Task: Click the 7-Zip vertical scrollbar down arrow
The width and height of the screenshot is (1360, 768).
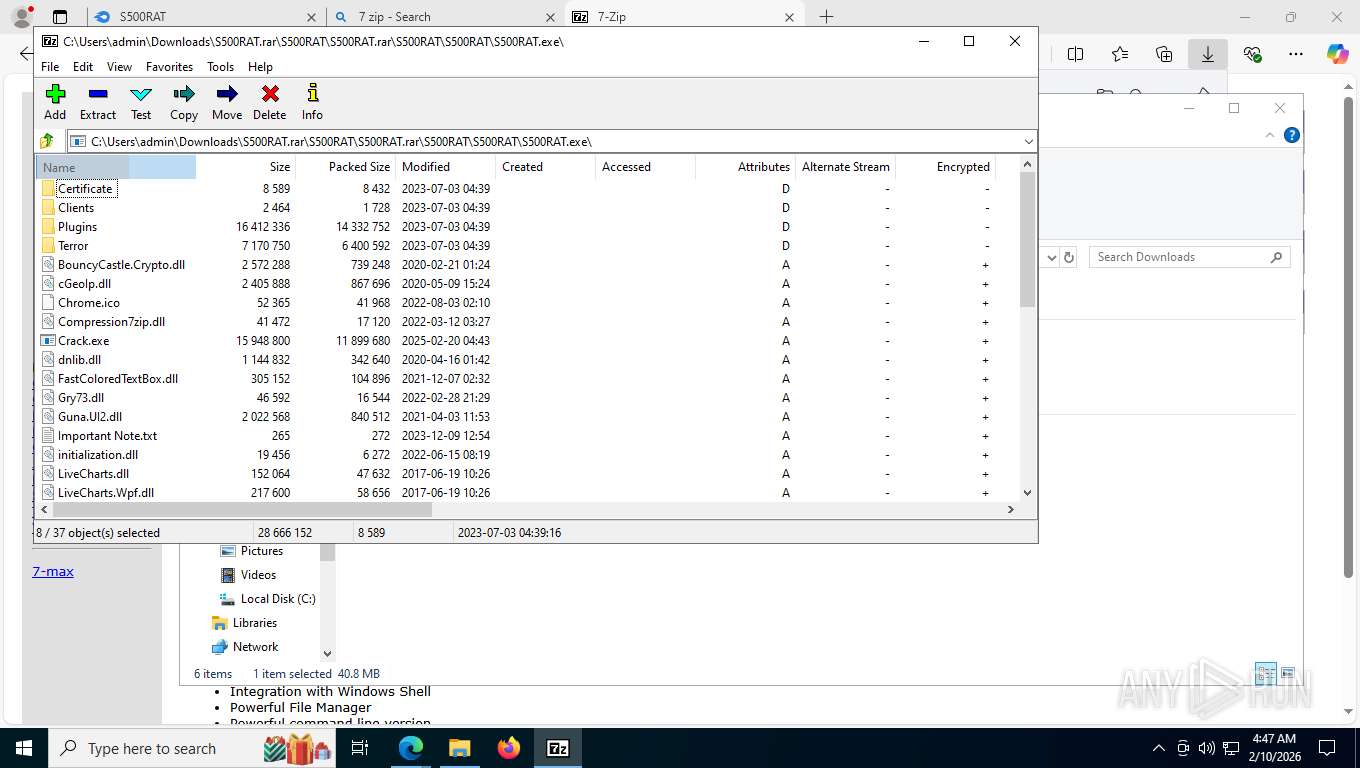Action: pos(1027,493)
